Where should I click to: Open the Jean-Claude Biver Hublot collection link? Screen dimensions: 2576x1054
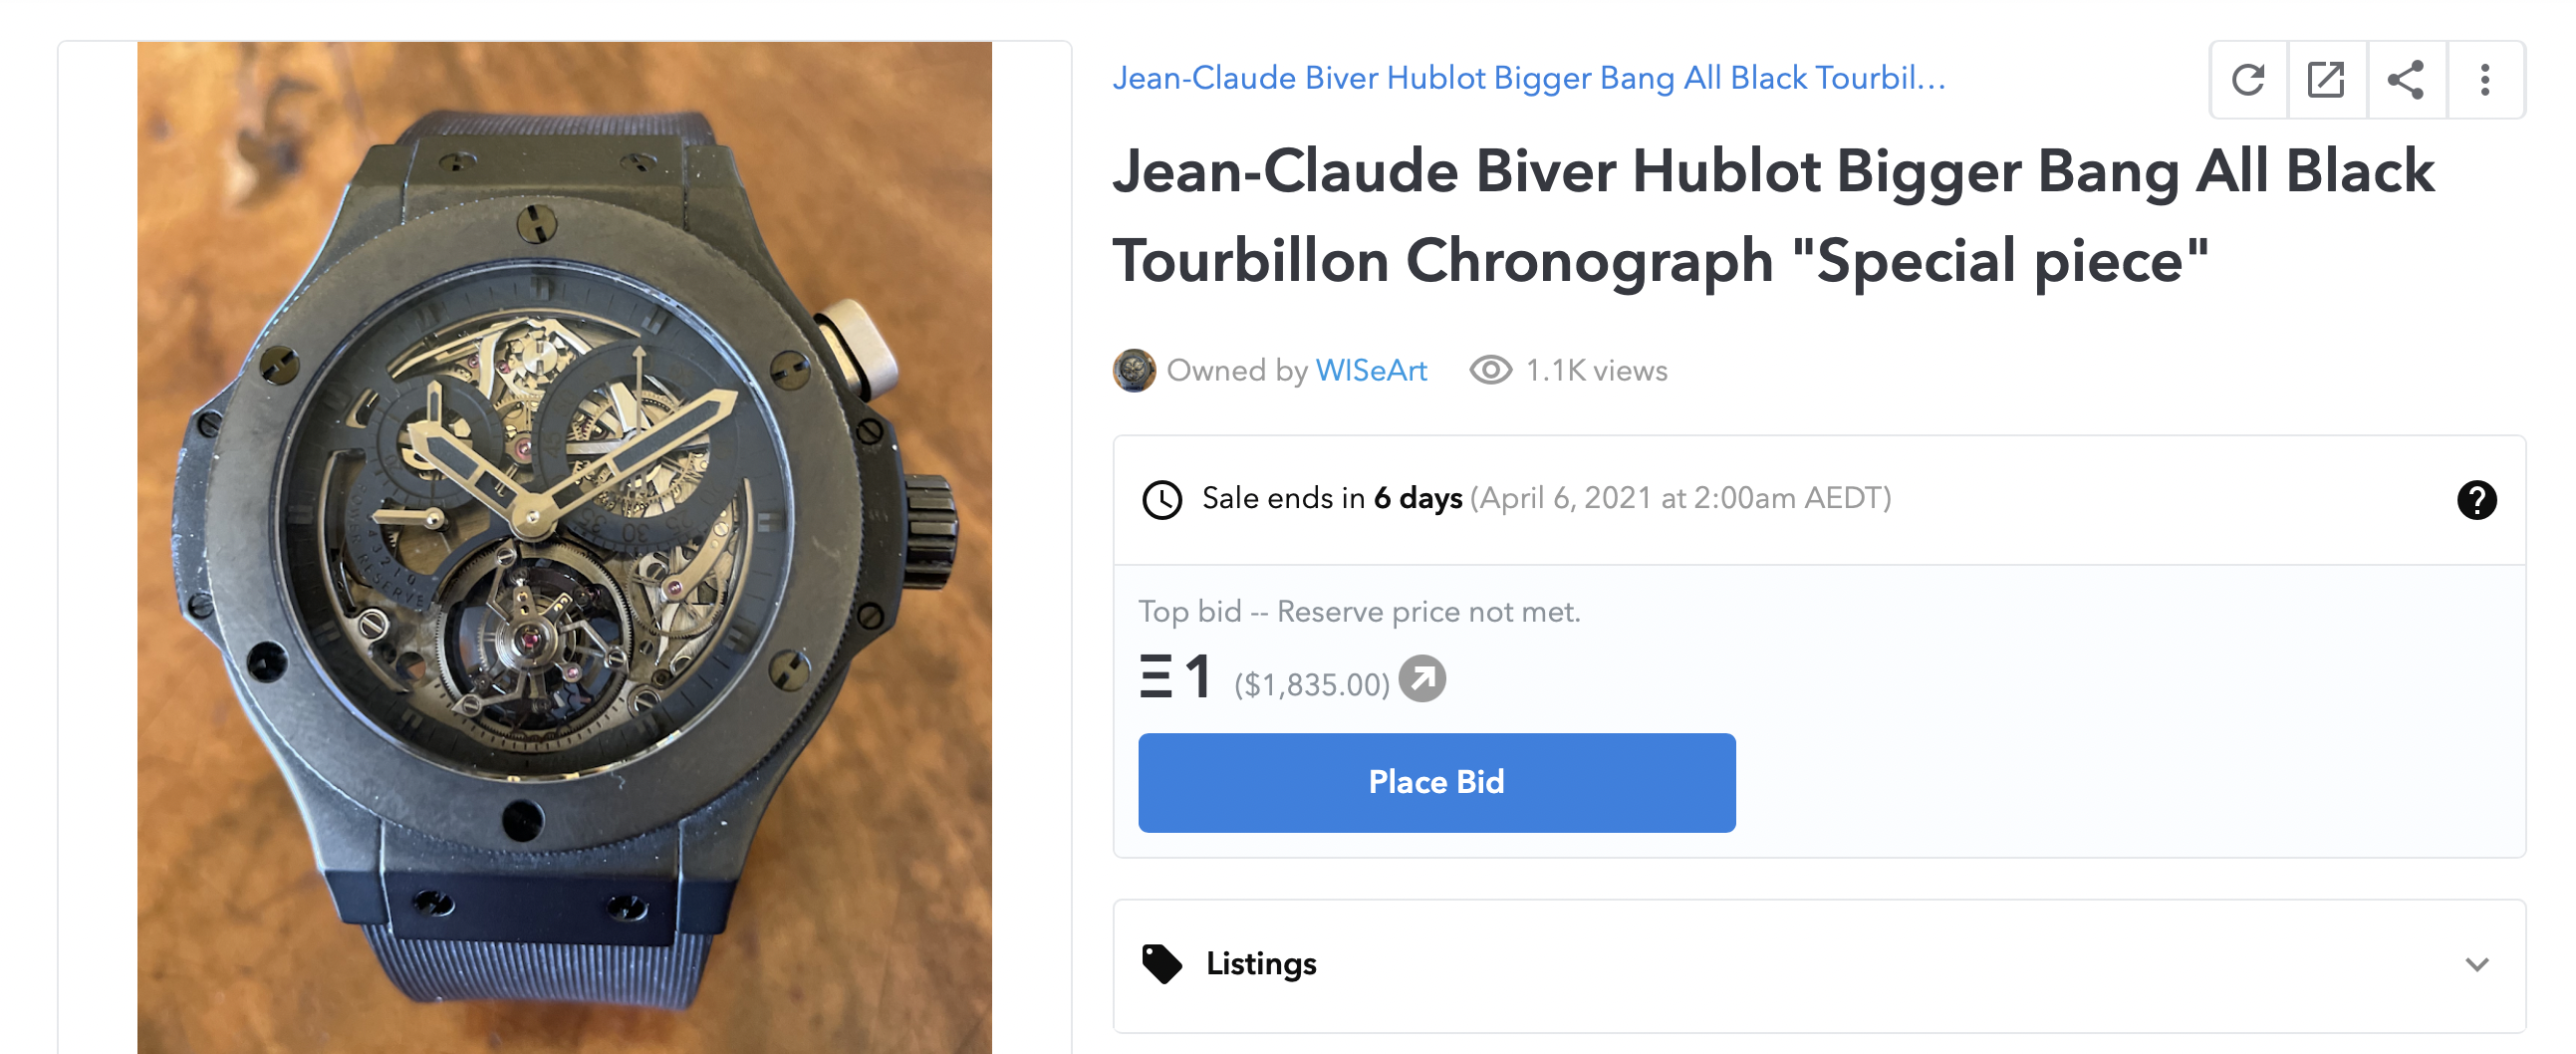(x=1529, y=78)
